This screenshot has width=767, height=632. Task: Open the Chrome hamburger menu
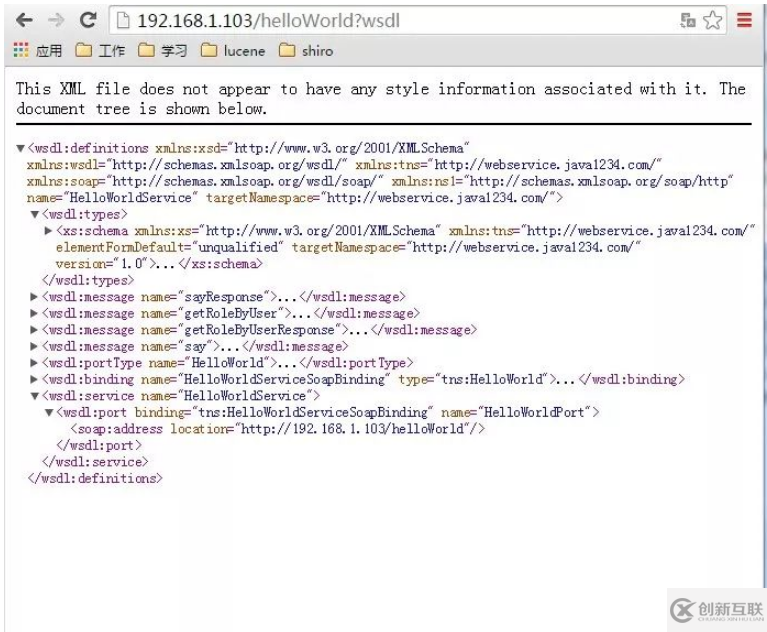click(744, 20)
